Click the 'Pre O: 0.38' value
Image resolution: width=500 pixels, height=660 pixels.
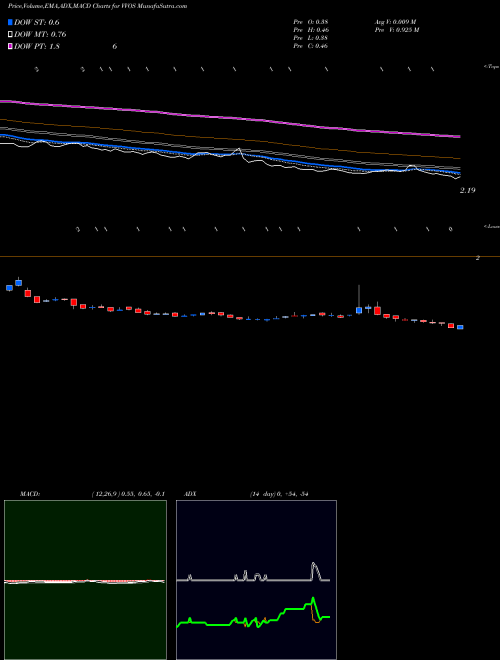(311, 22)
